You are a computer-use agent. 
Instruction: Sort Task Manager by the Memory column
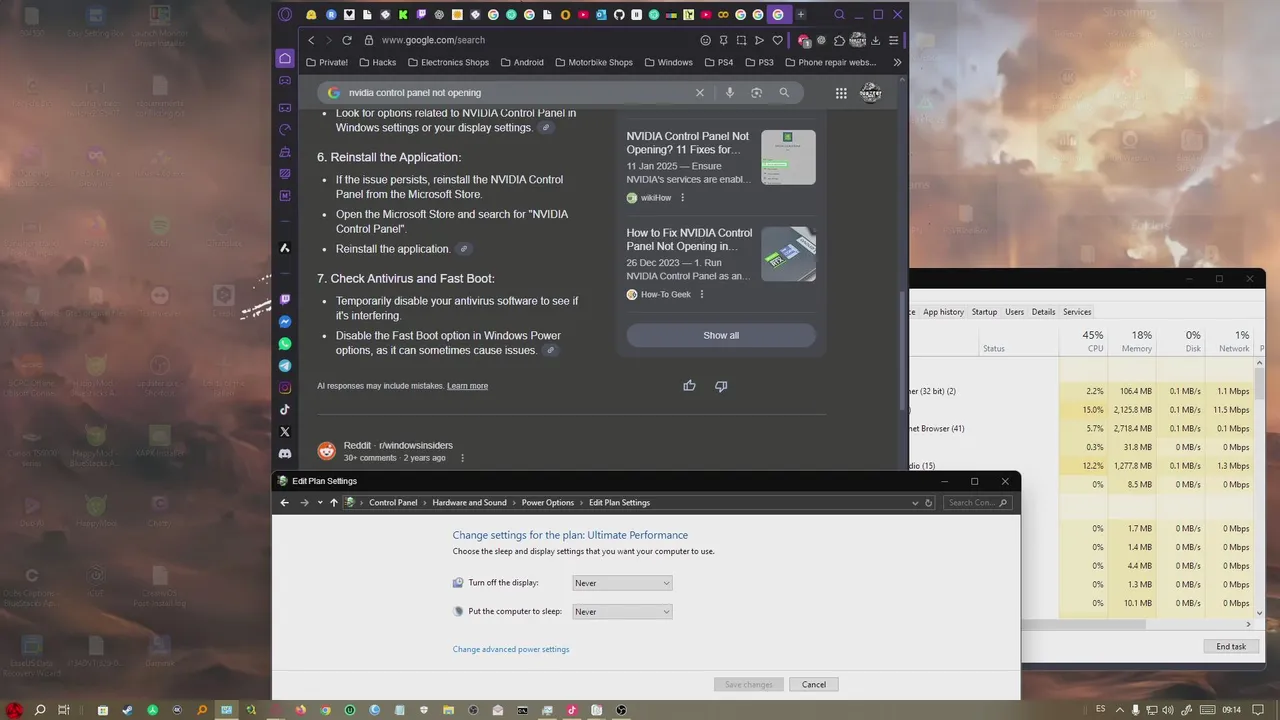(1134, 341)
